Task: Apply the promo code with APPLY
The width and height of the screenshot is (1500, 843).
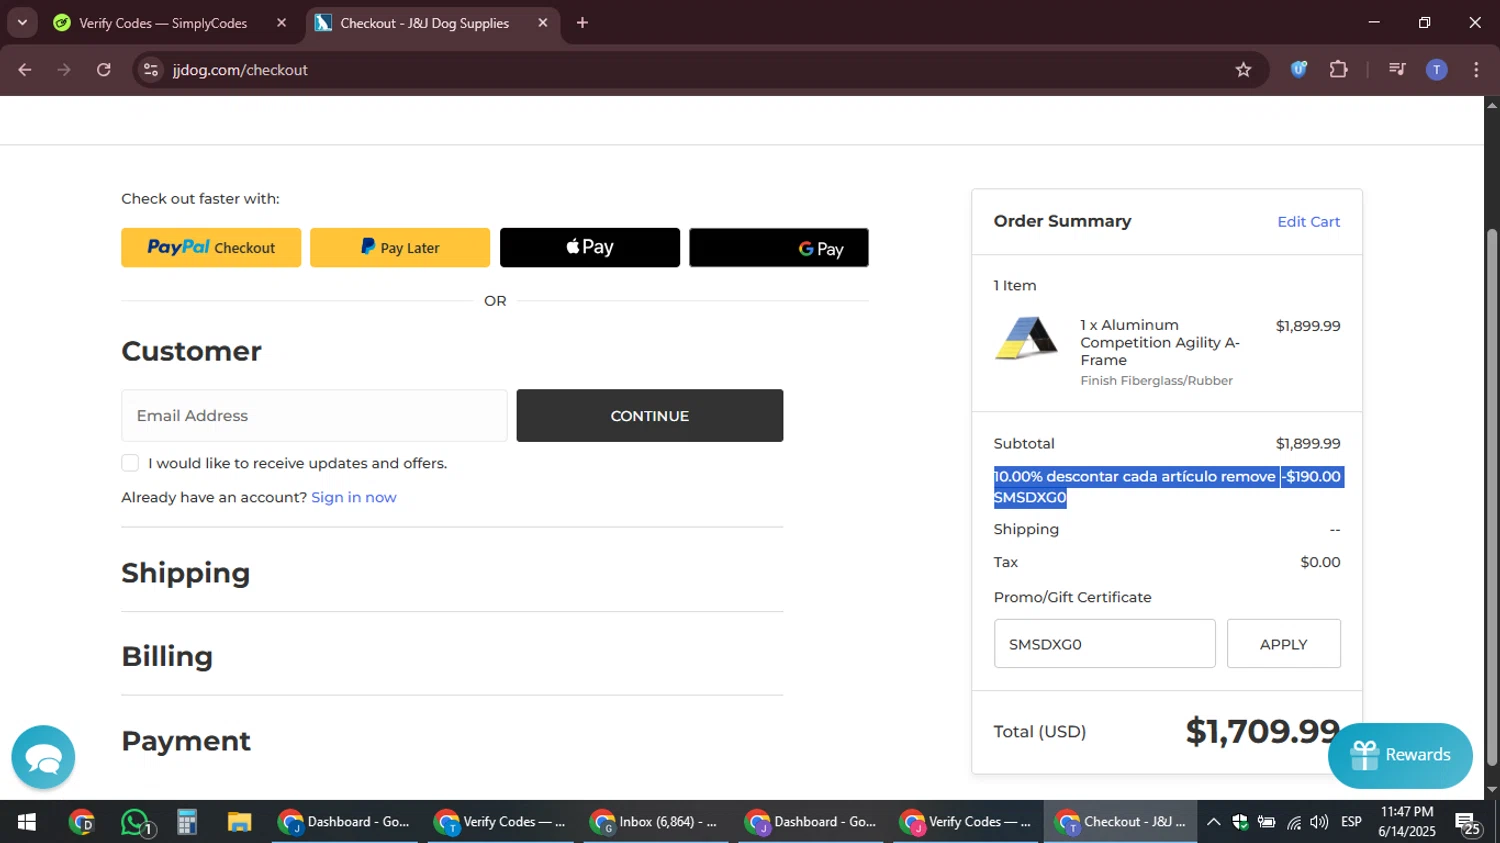Action: [1284, 644]
